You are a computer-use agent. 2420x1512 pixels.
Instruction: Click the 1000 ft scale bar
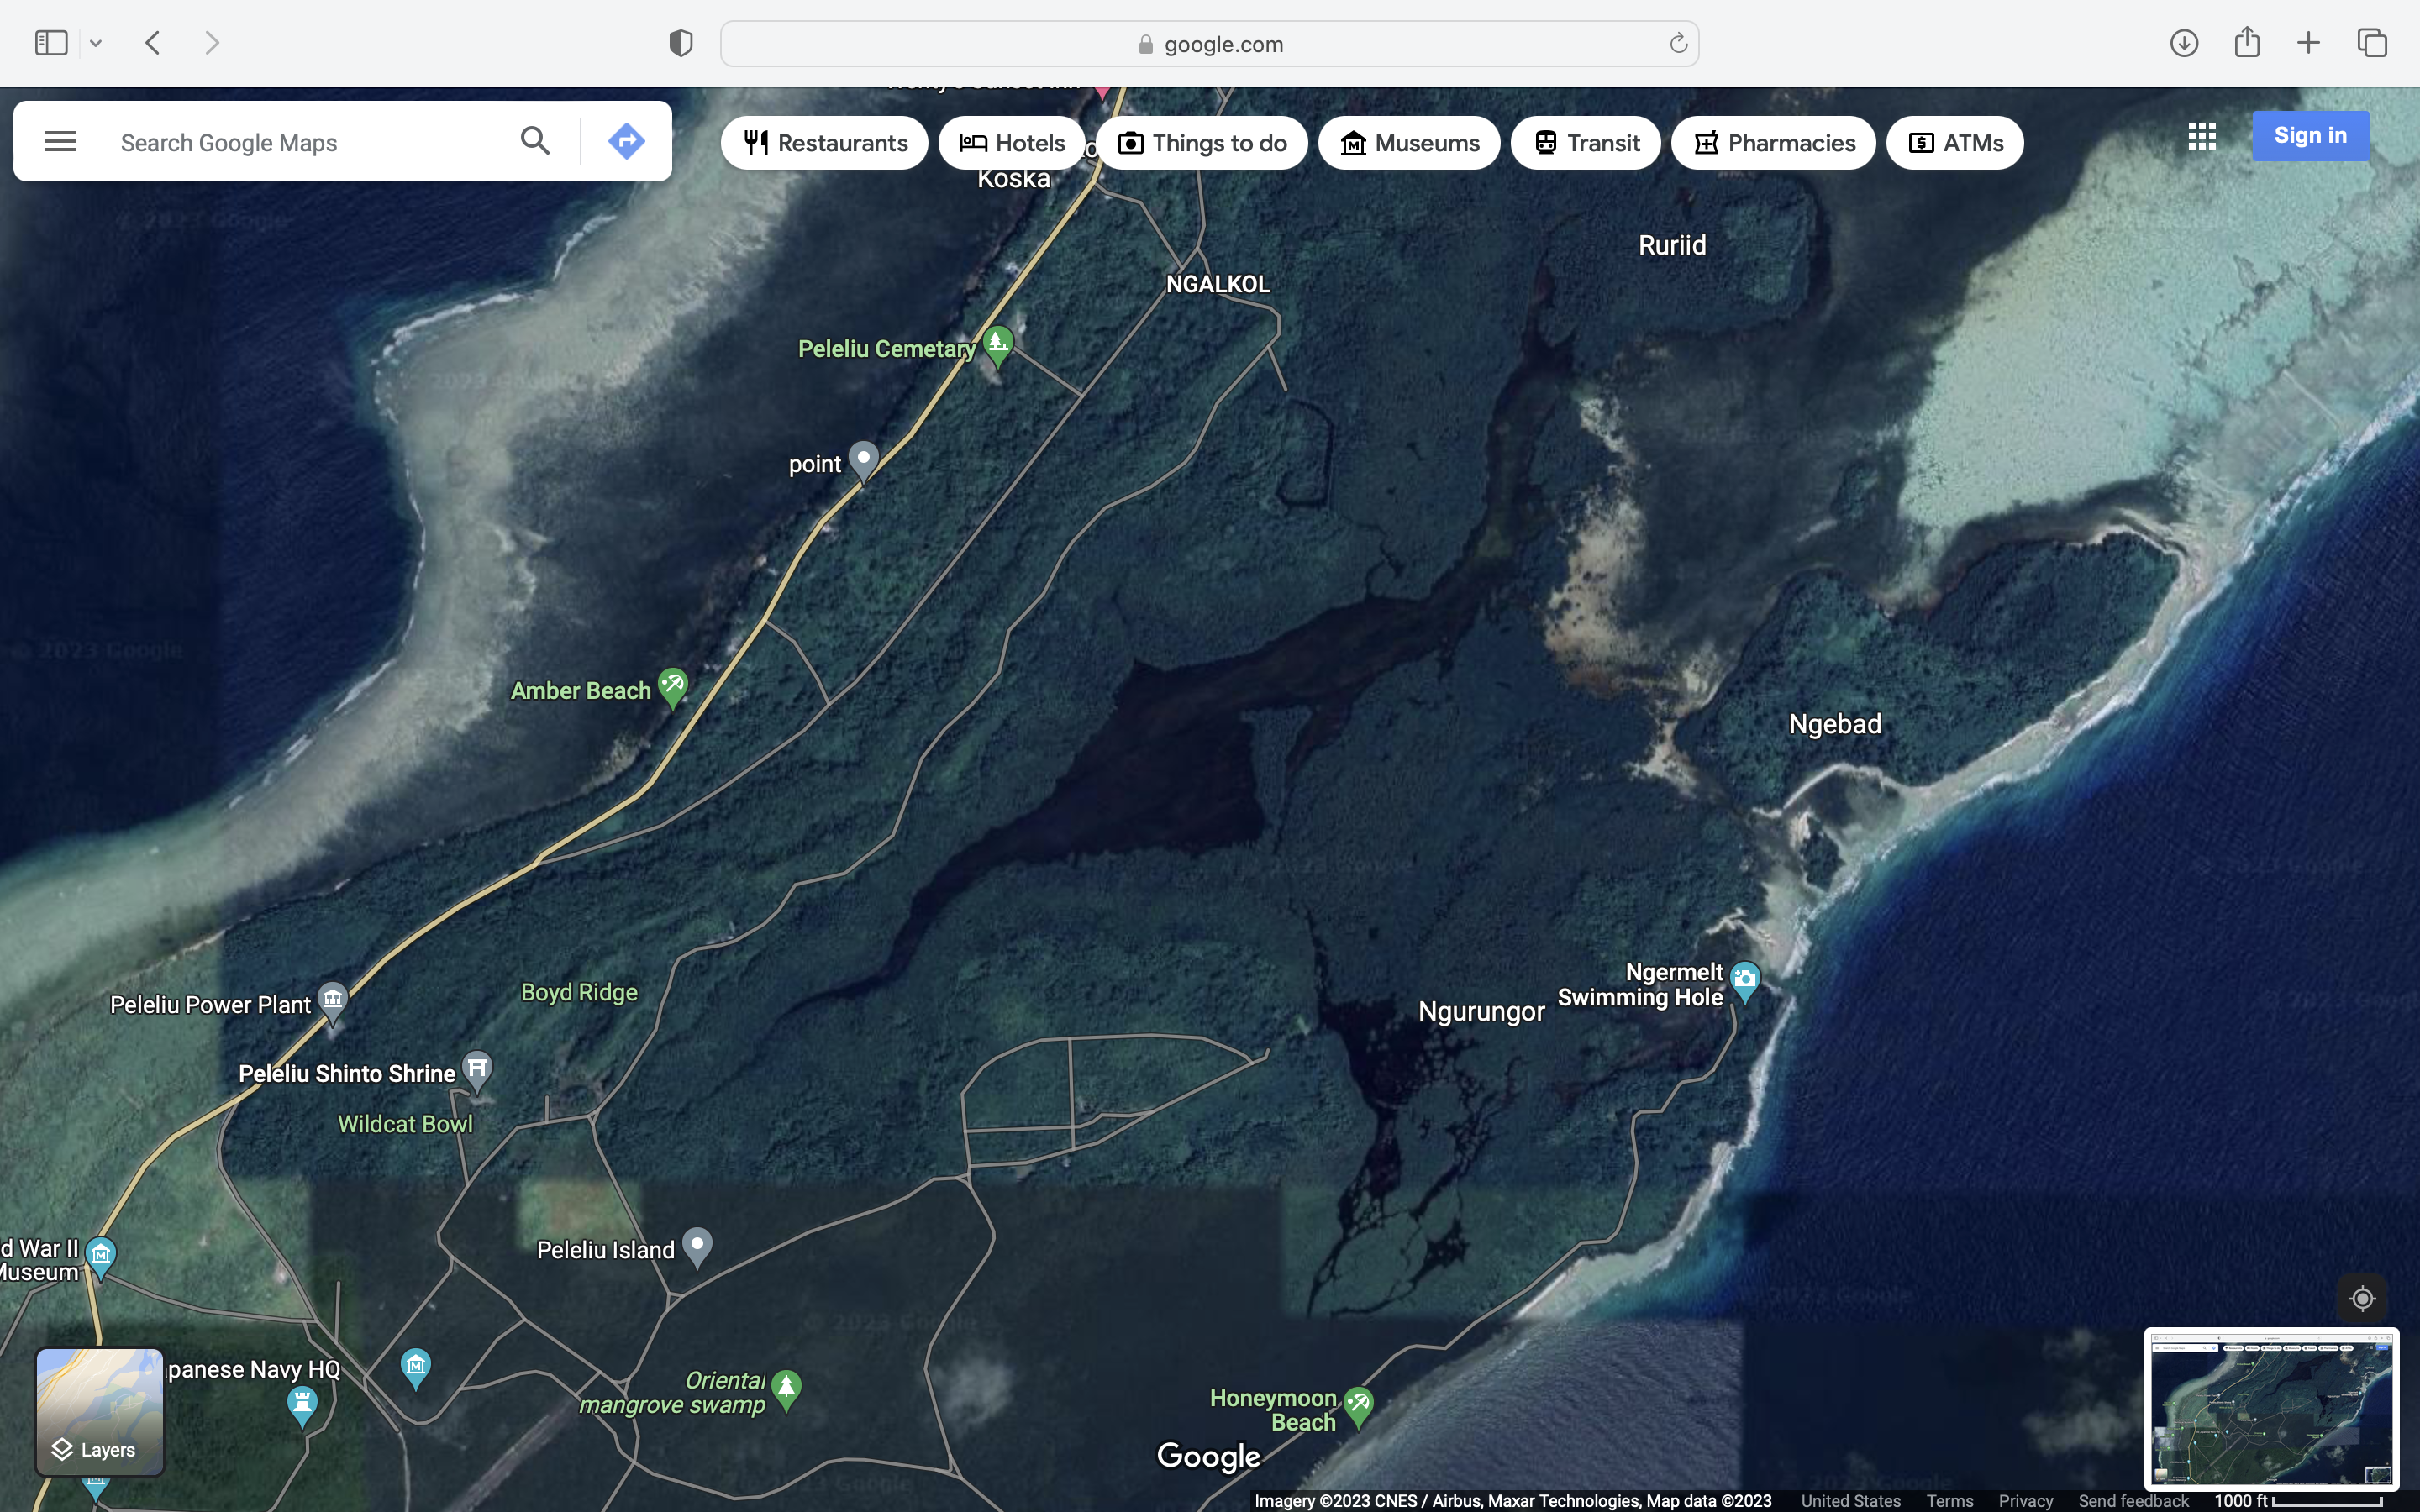point(2298,1501)
